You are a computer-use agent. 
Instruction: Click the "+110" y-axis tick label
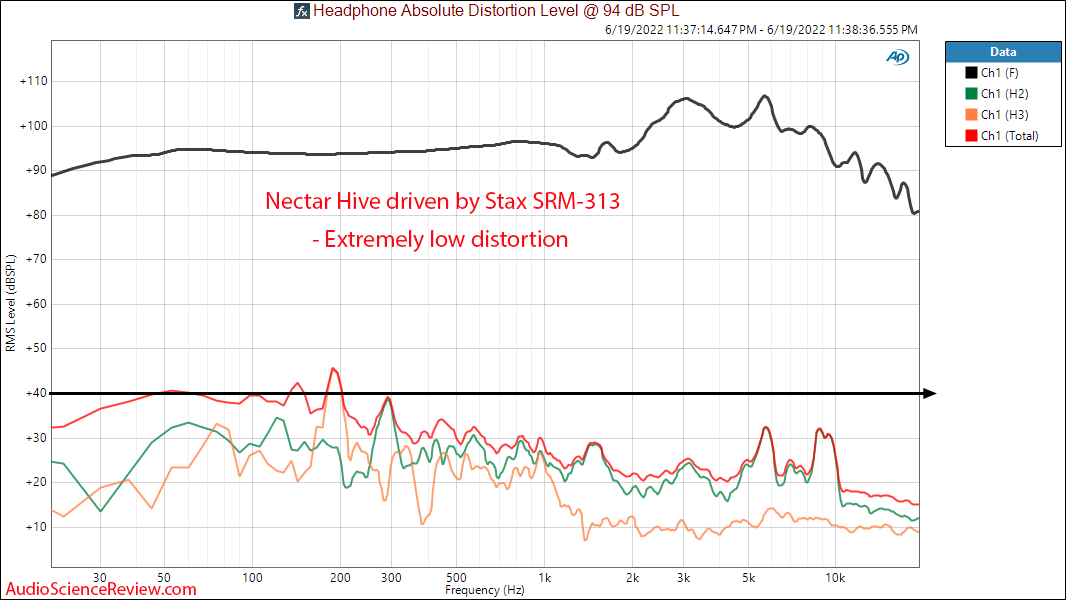coord(34,81)
